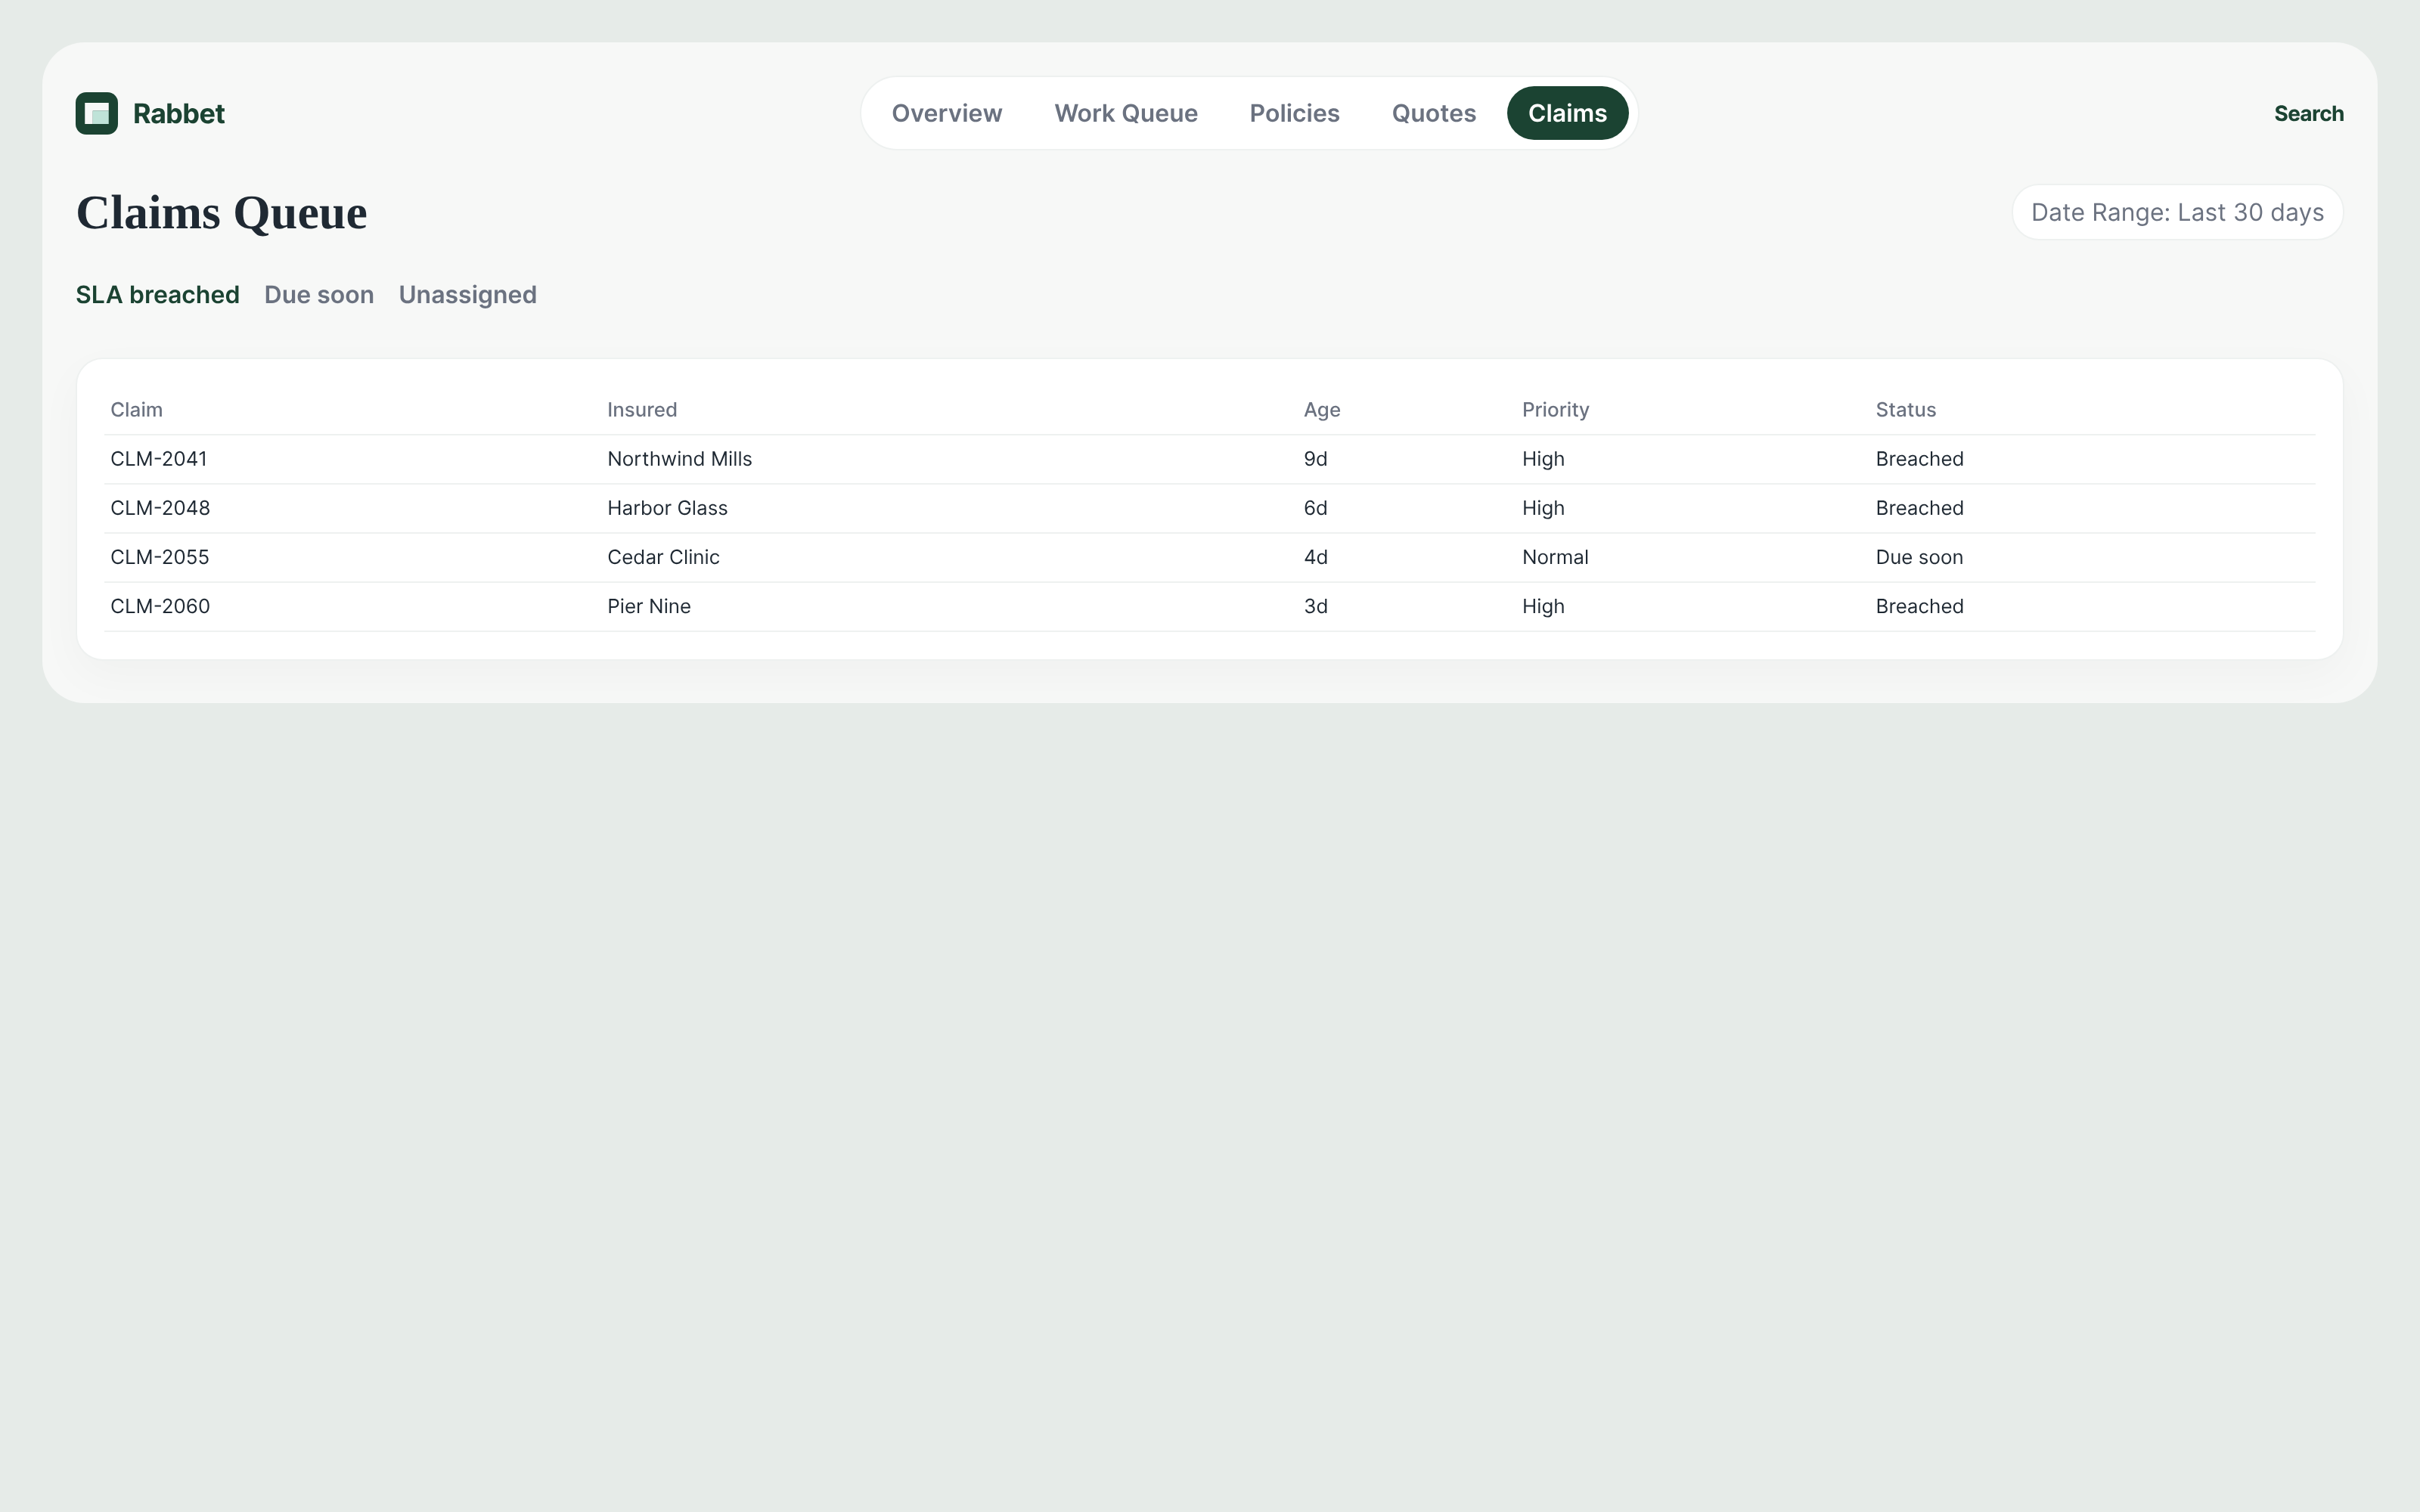The width and height of the screenshot is (2420, 1512).
Task: Show Unassigned claims filter
Action: pyautogui.click(x=468, y=295)
